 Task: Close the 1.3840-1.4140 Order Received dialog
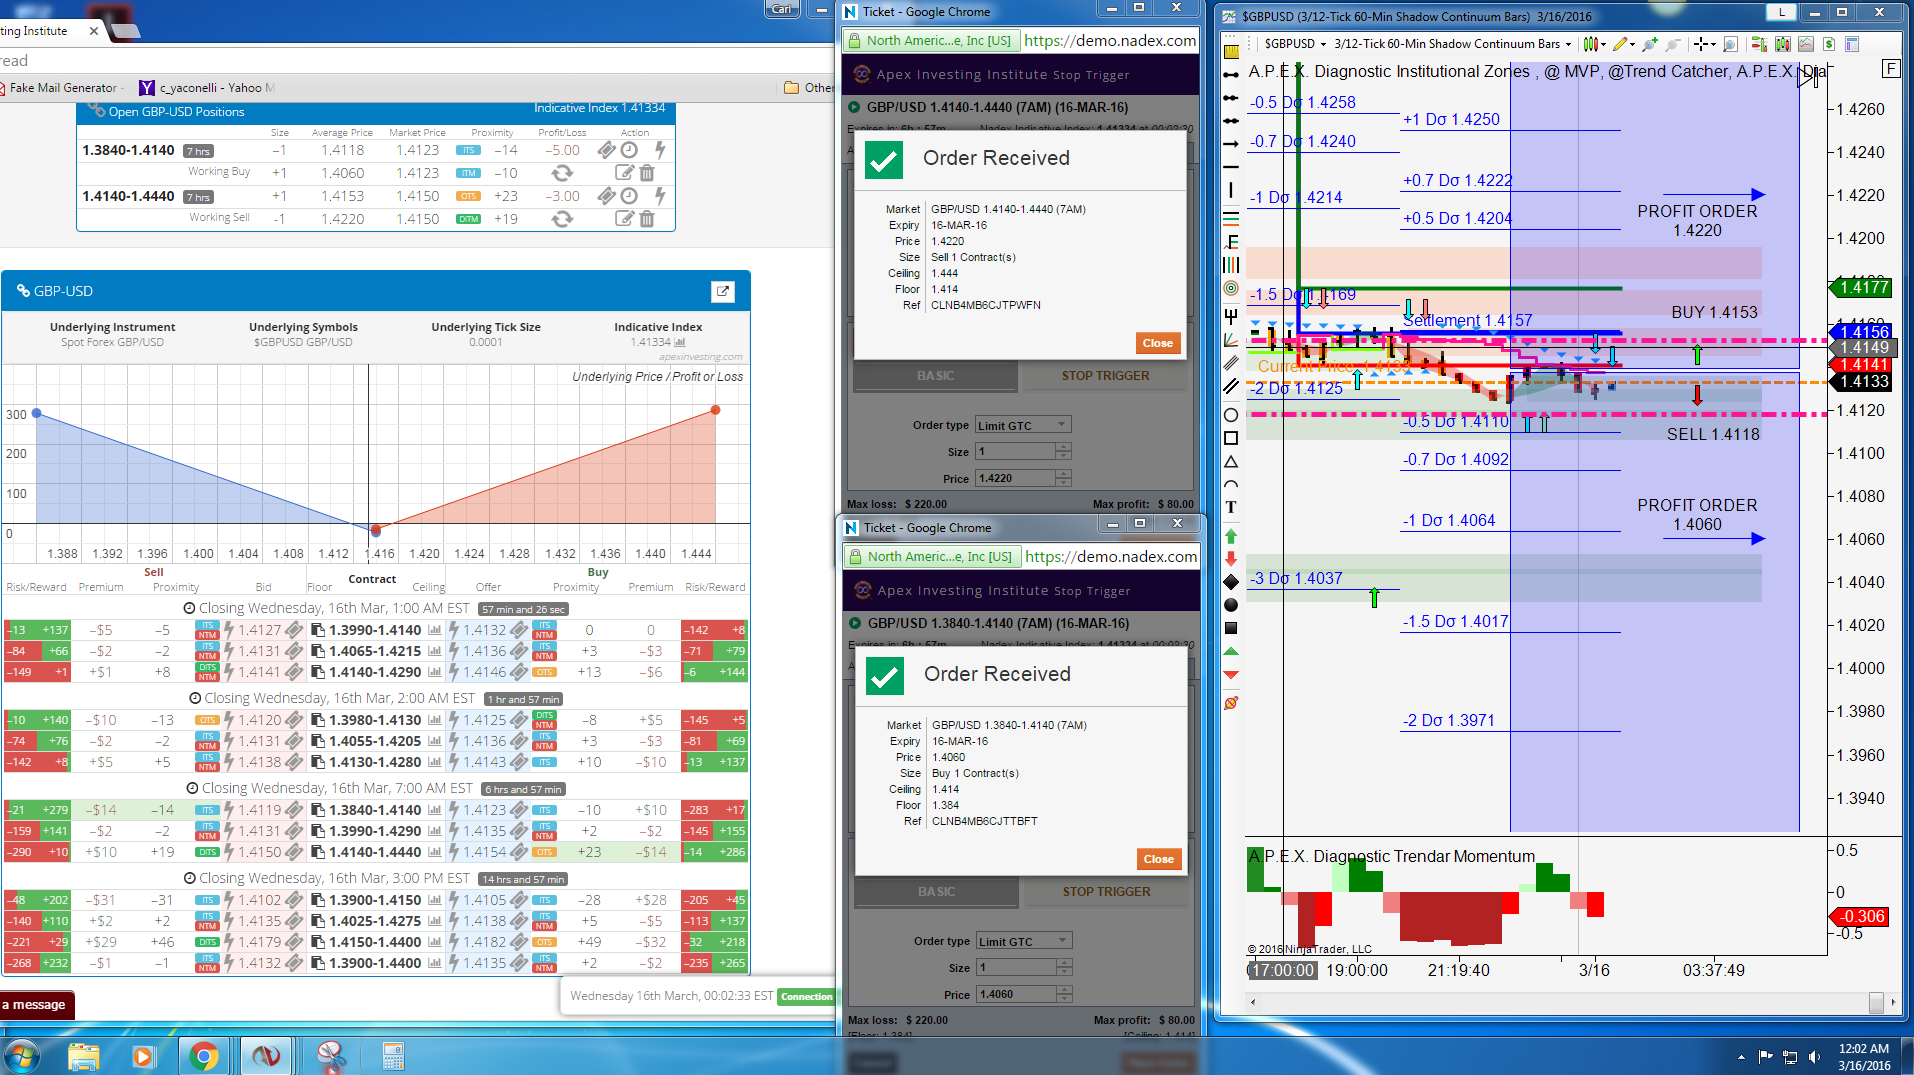[1158, 859]
